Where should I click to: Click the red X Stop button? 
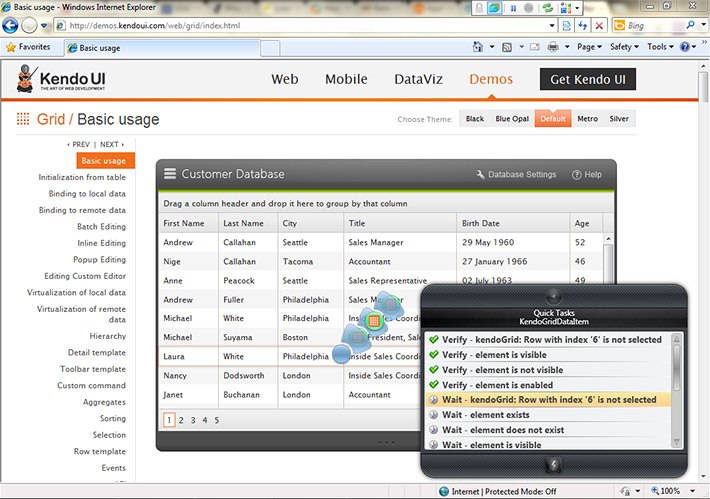click(x=599, y=26)
